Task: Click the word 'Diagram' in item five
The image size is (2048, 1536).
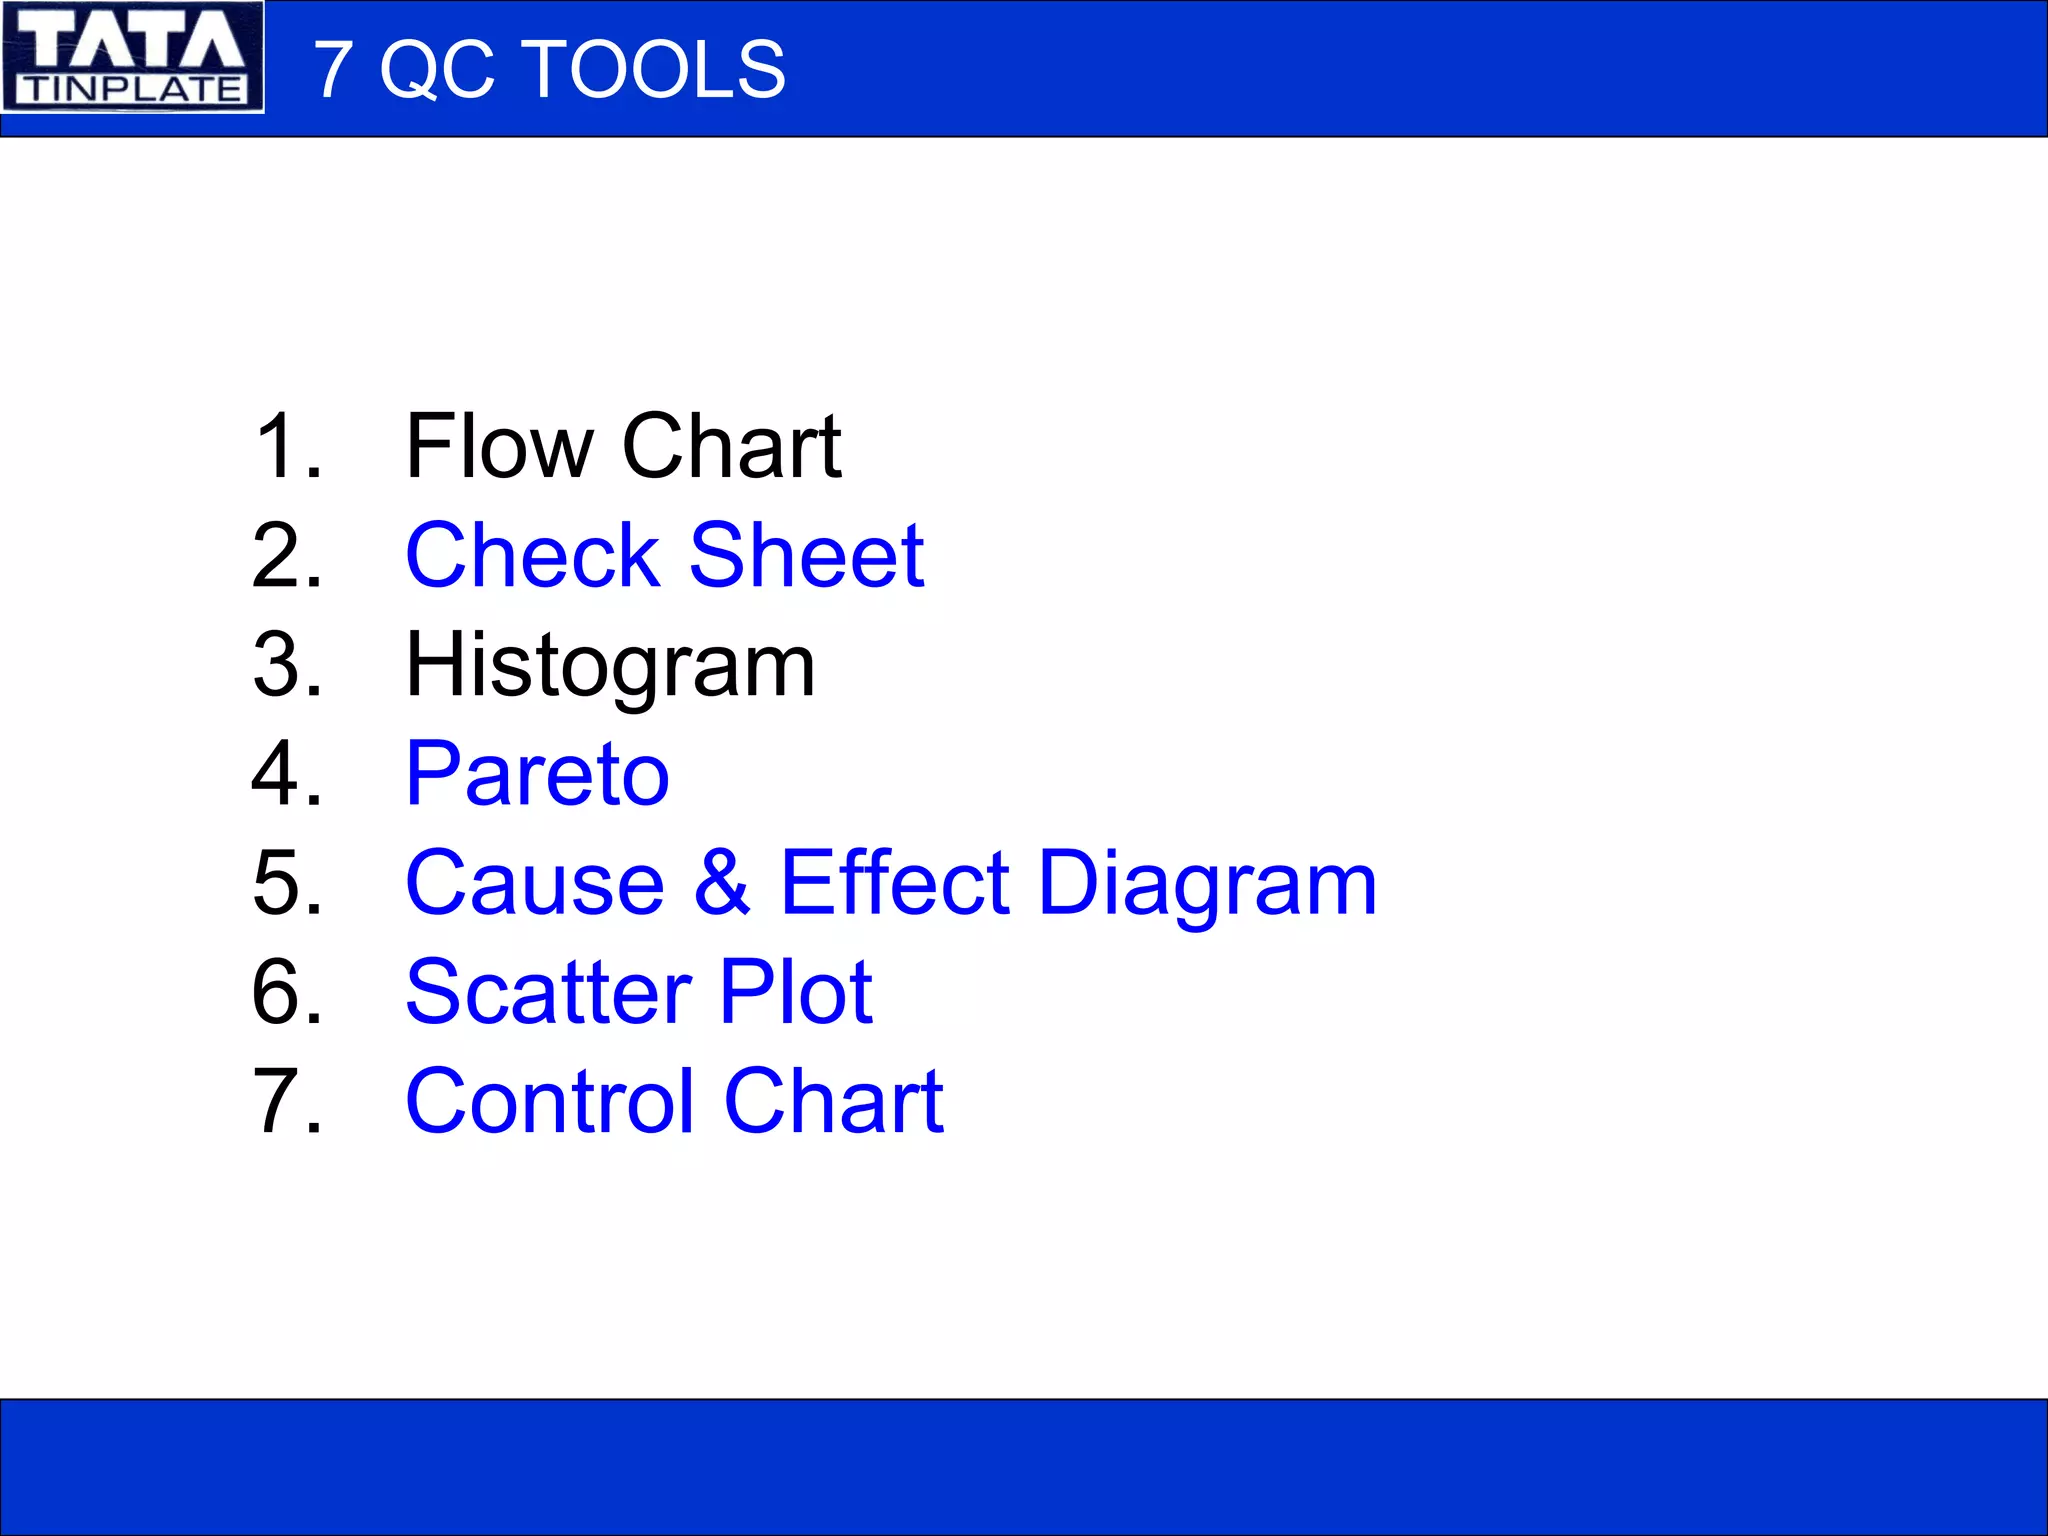Action: (x=1207, y=883)
